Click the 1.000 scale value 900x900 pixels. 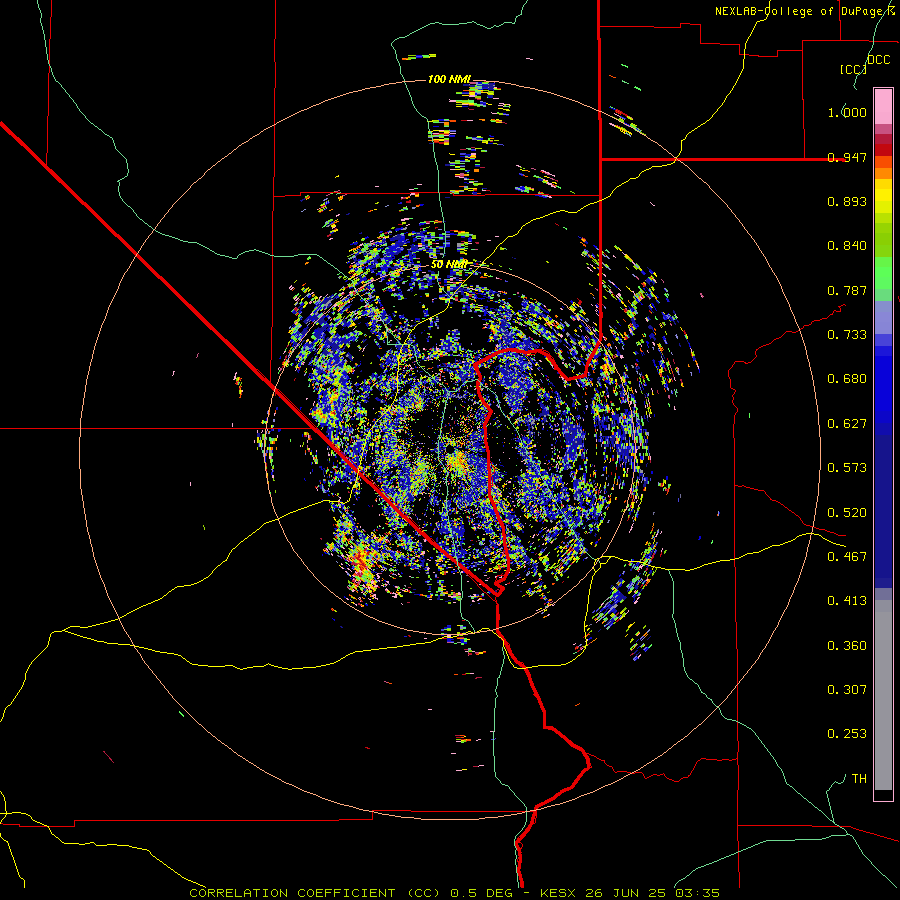(x=847, y=112)
